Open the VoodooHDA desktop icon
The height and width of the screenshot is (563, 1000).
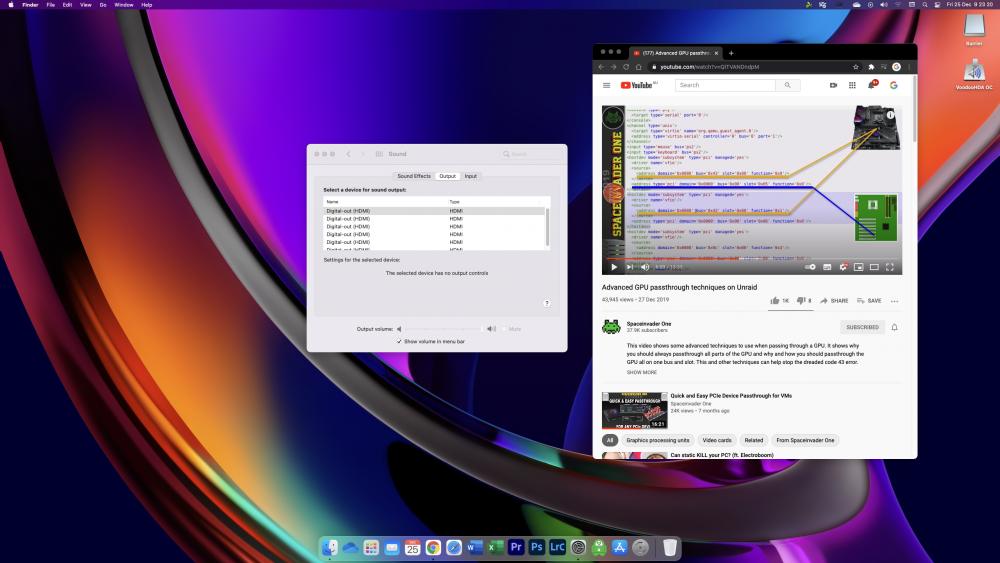(974, 73)
